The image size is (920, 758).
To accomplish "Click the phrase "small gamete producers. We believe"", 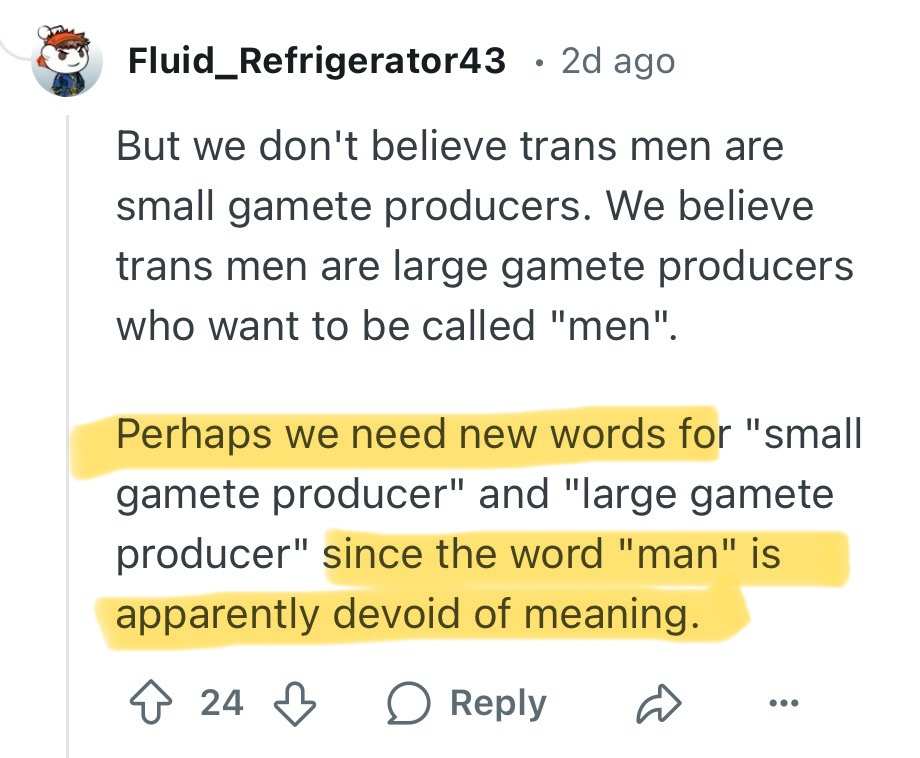I will [465, 206].
